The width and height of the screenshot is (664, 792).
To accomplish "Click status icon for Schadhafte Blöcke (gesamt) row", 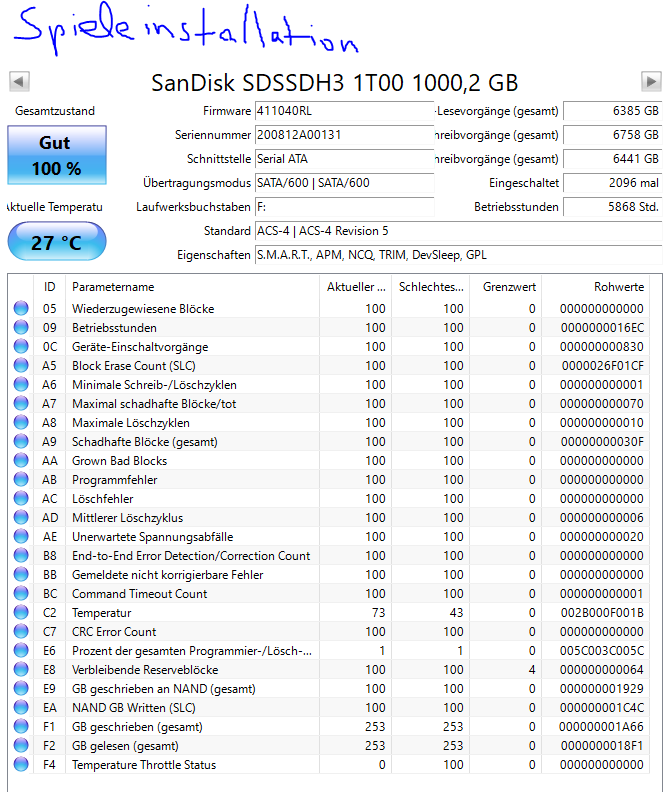I will click(21, 441).
